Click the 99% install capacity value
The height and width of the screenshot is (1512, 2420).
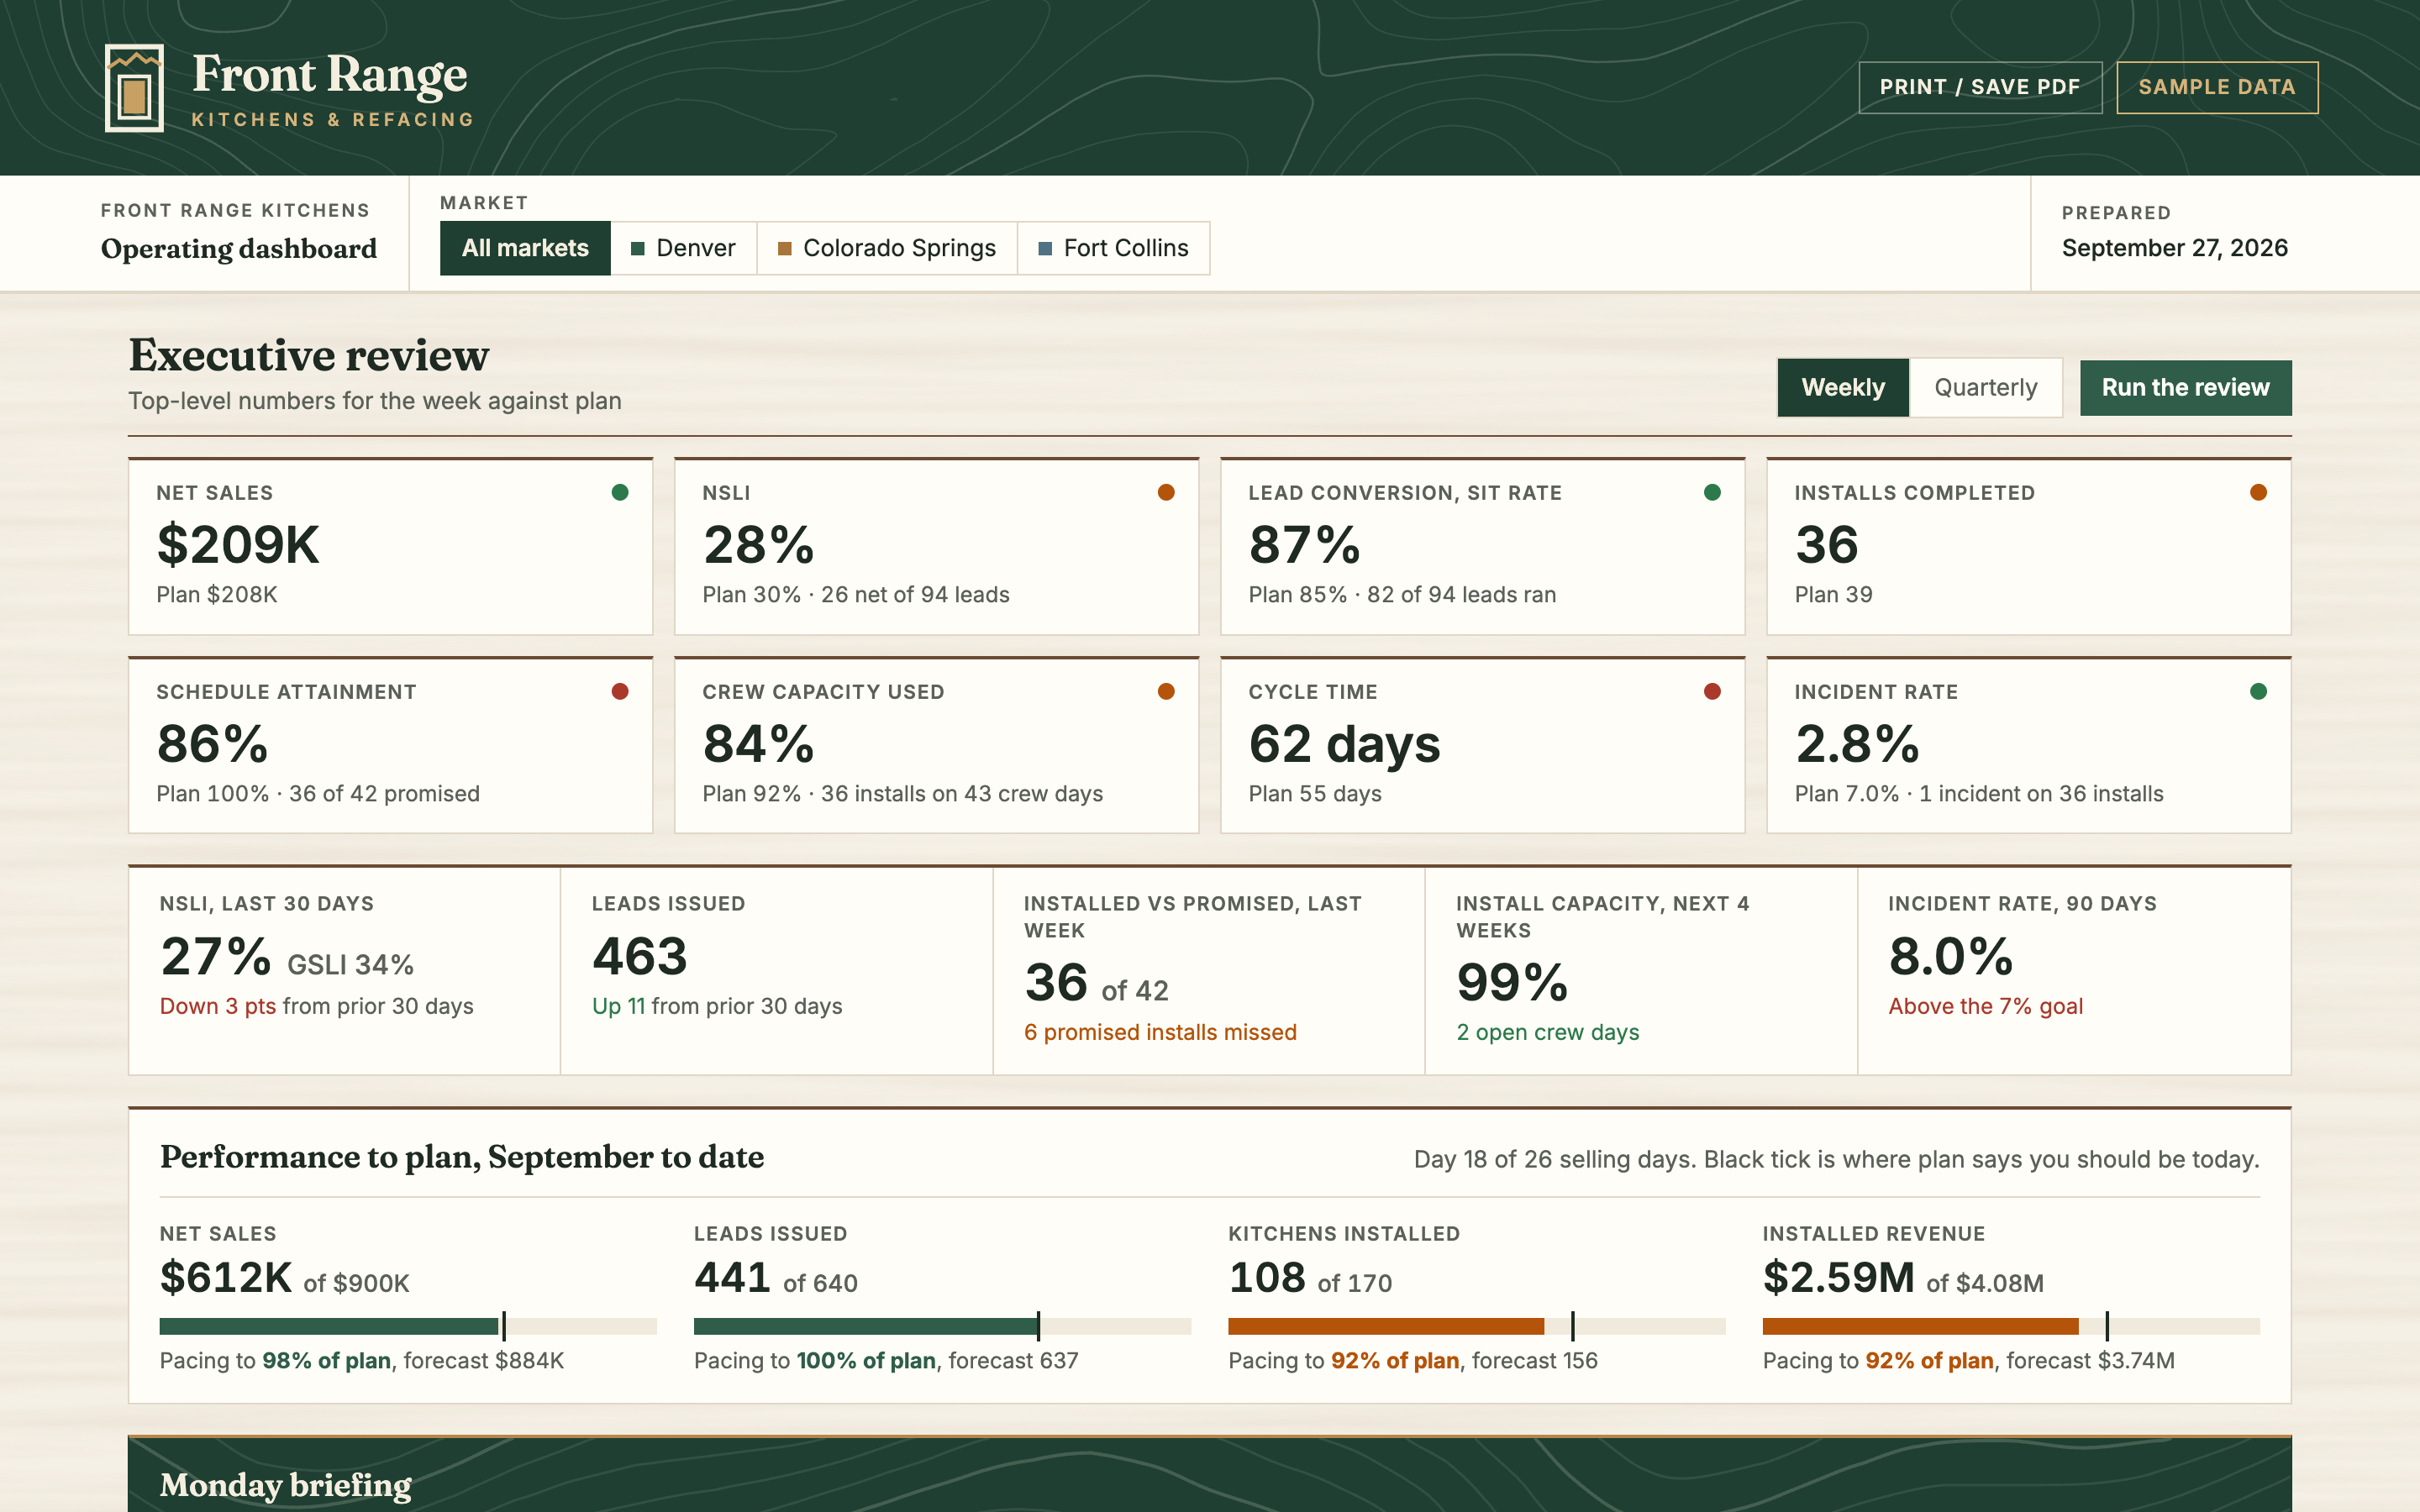pyautogui.click(x=1512, y=983)
